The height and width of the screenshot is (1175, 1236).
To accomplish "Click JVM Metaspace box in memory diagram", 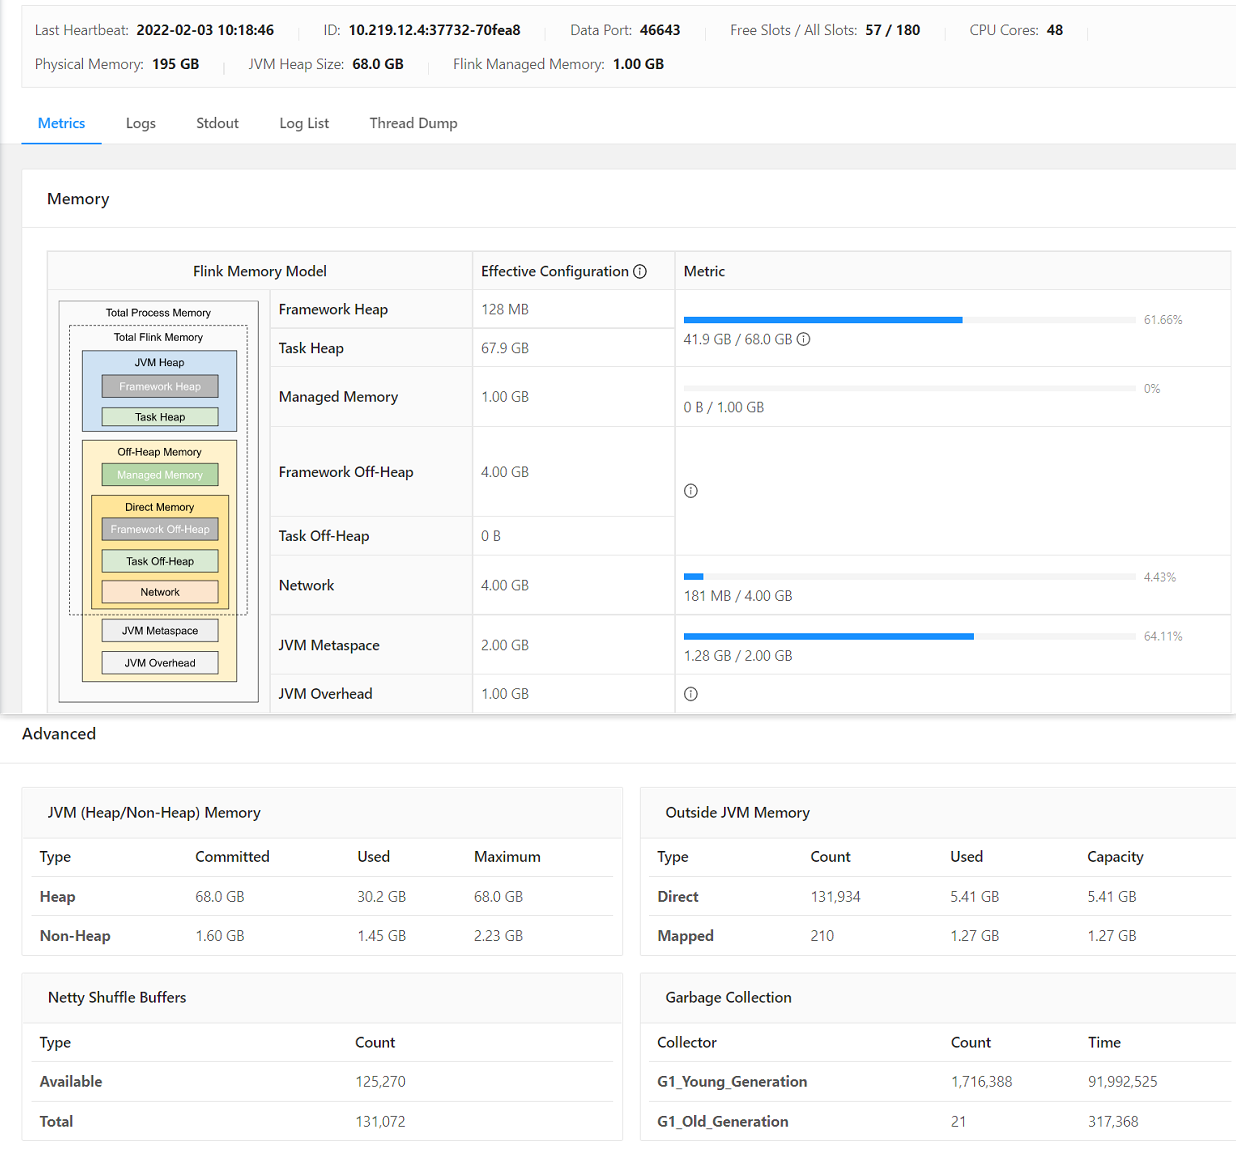I will click(x=160, y=631).
